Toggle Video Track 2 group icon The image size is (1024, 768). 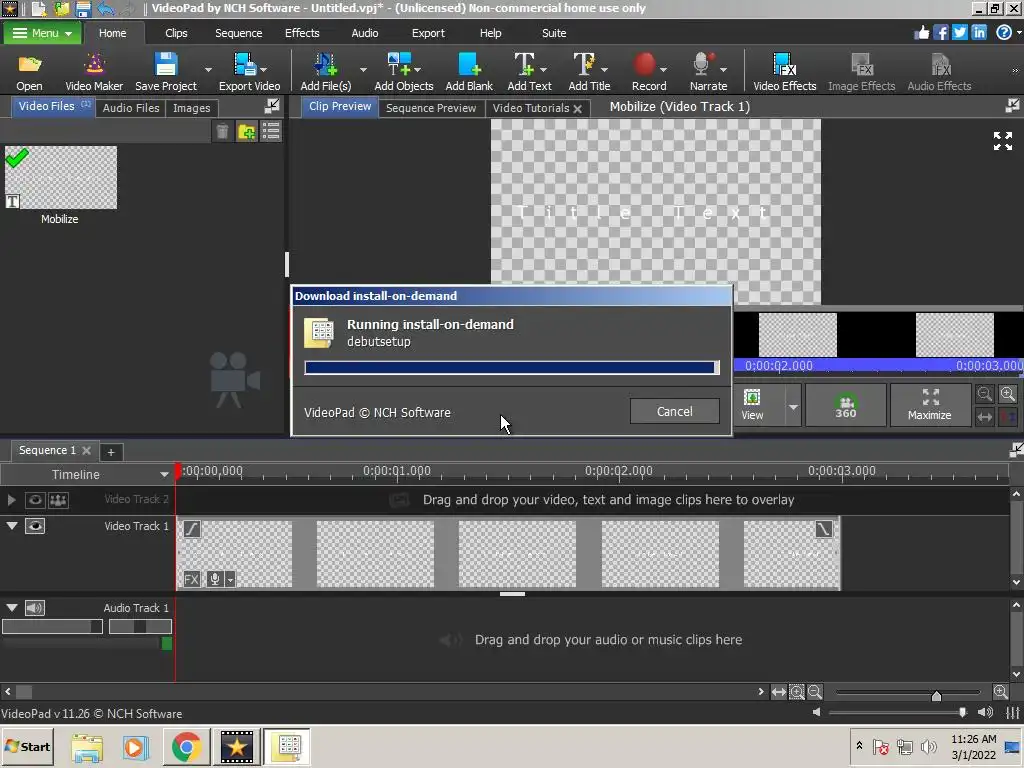(58, 500)
